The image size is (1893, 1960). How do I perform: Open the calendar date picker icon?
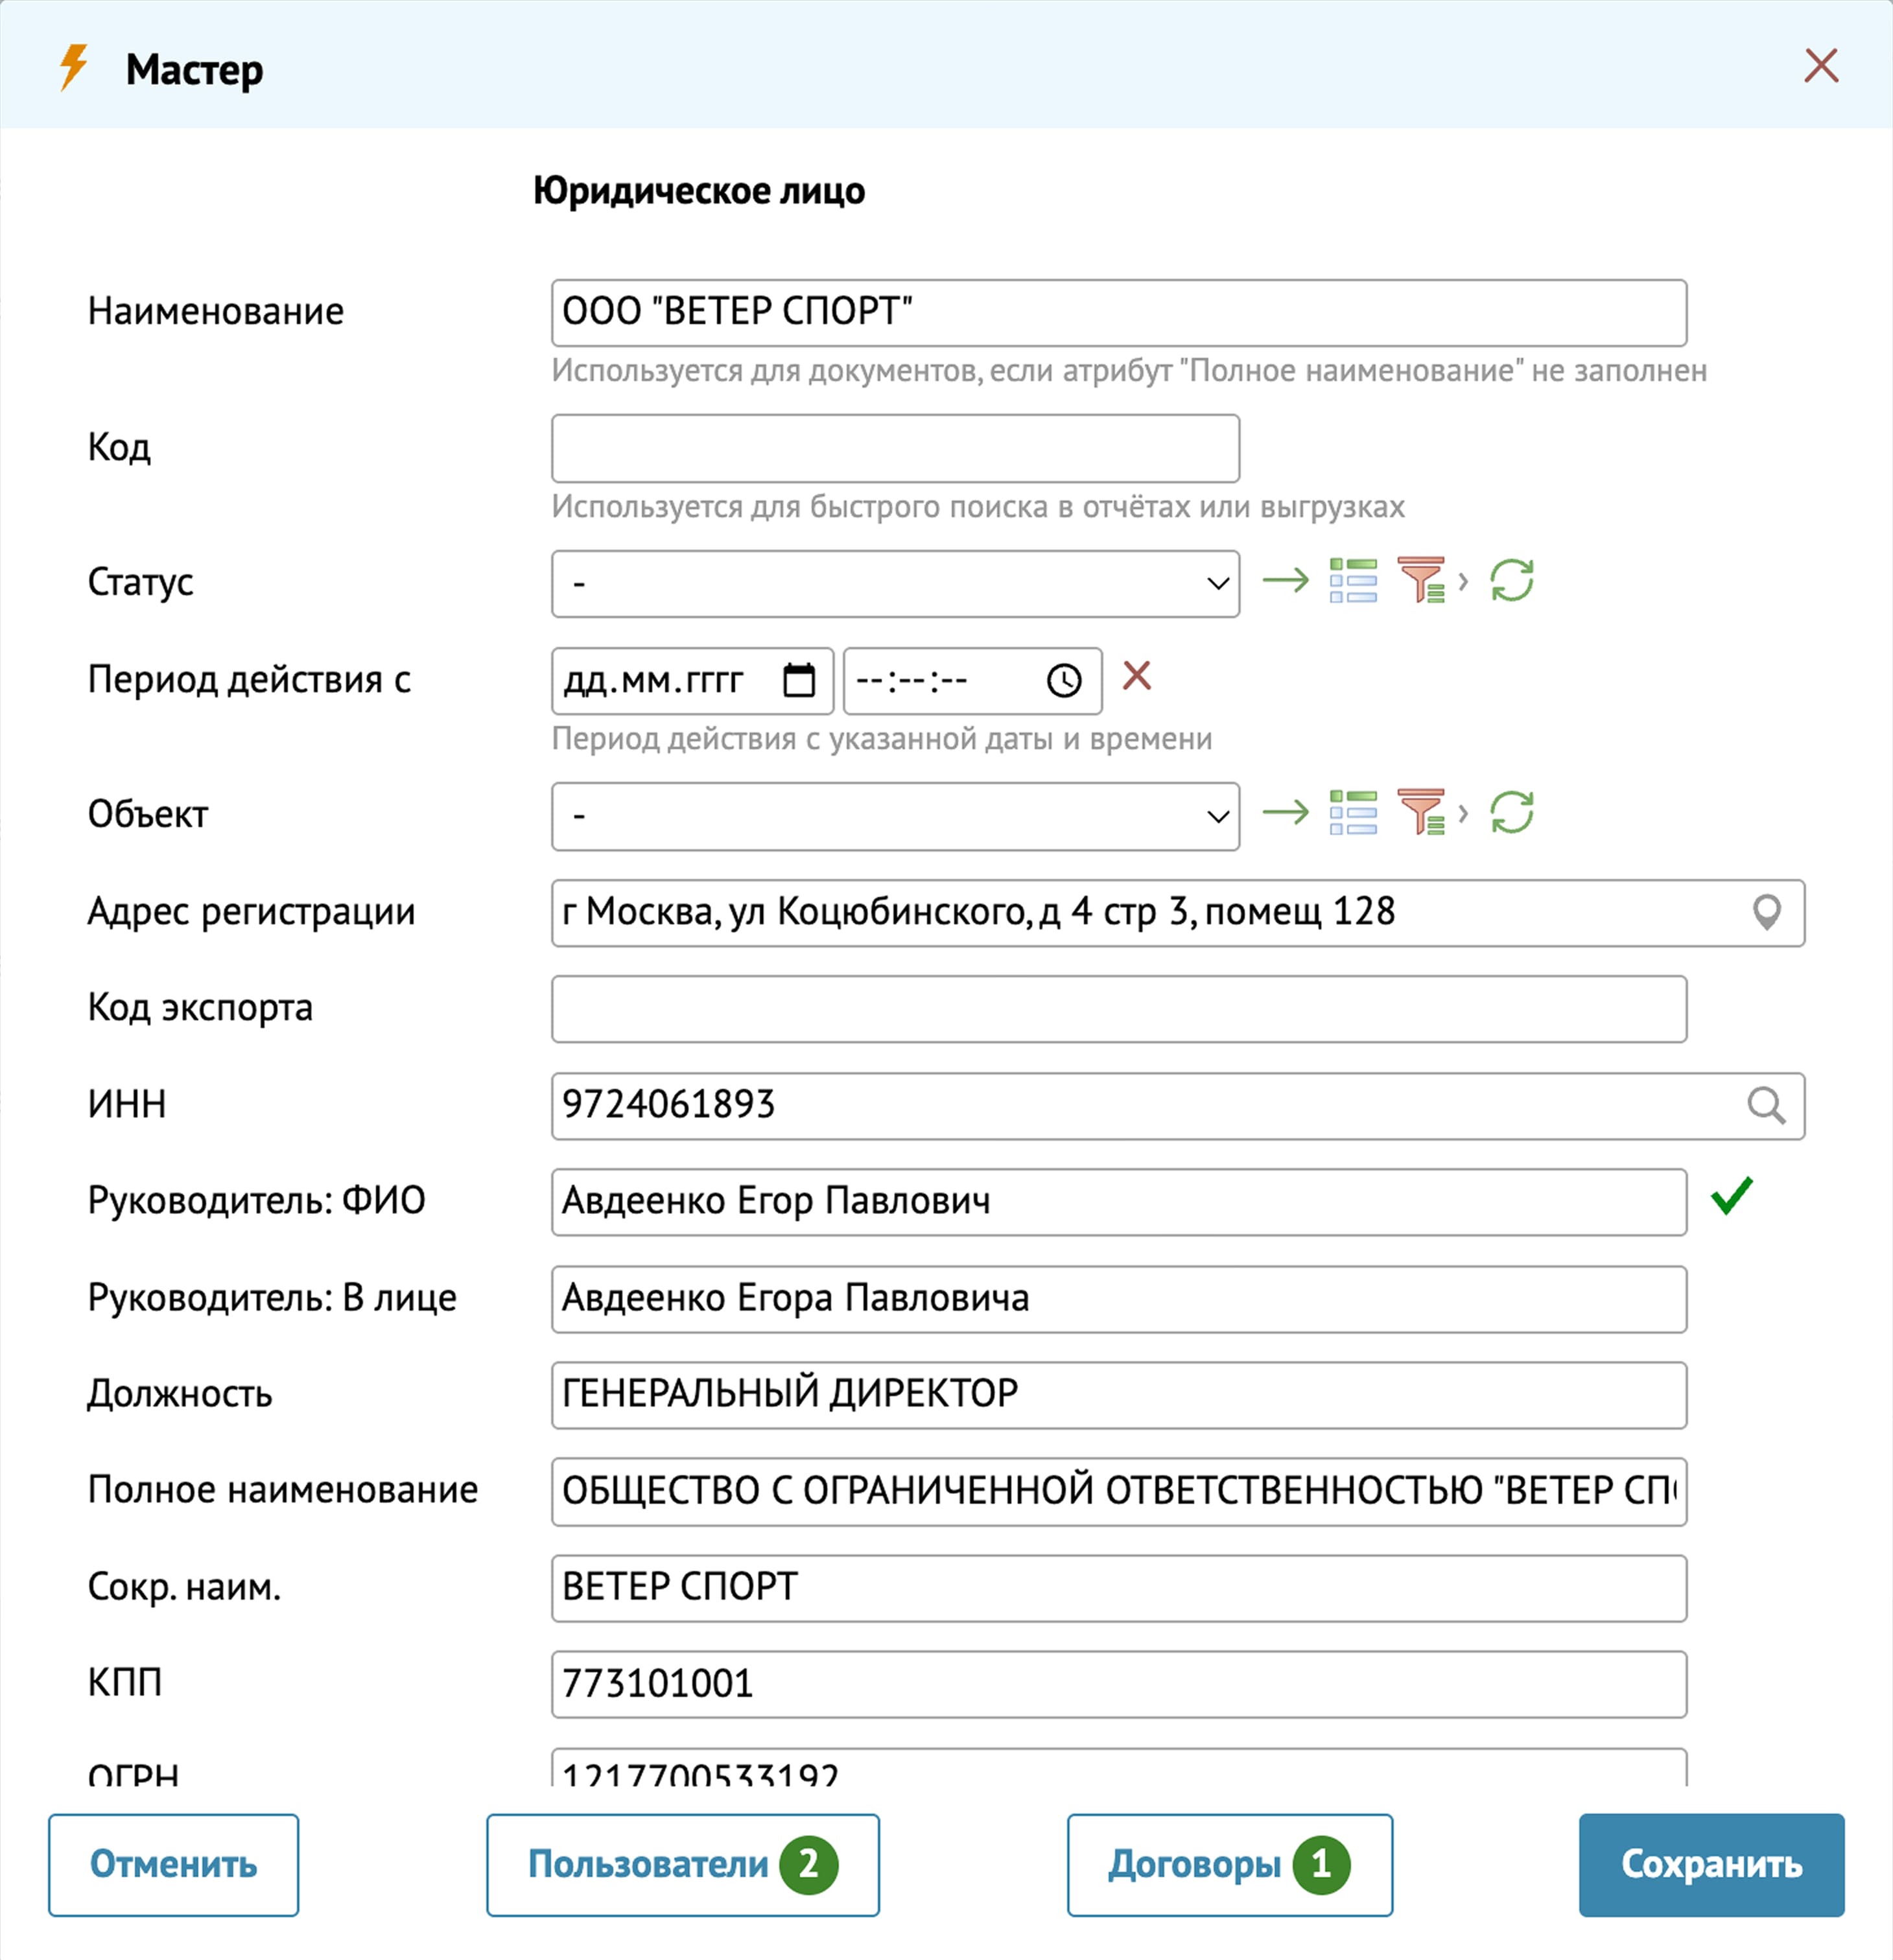(x=798, y=681)
